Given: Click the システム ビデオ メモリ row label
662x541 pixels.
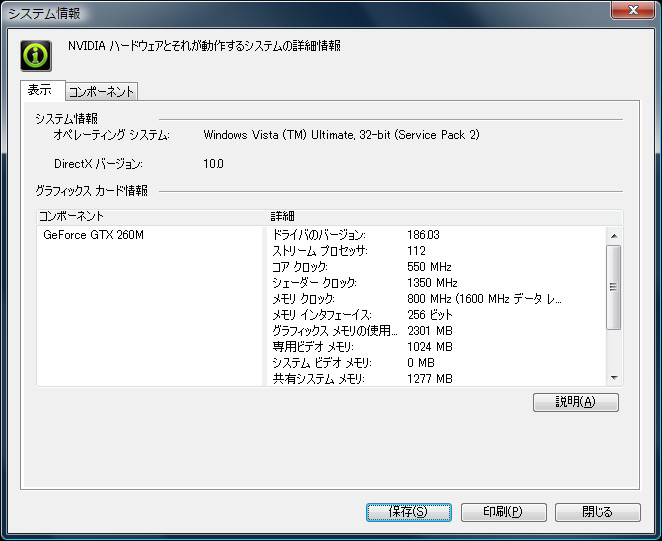Looking at the screenshot, I should coord(322,363).
